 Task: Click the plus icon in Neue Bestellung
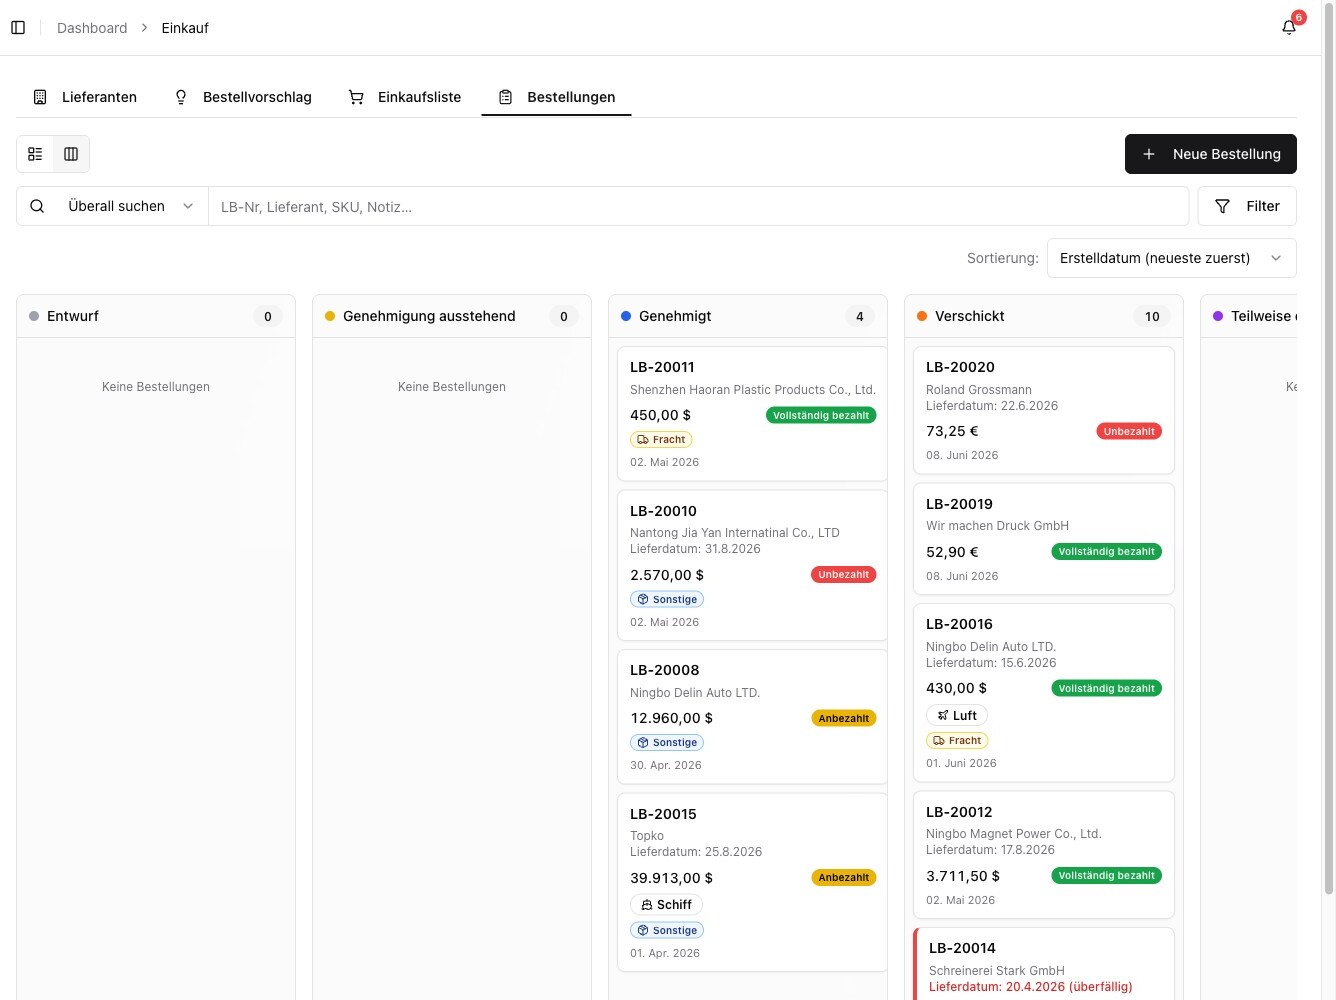click(x=1149, y=154)
